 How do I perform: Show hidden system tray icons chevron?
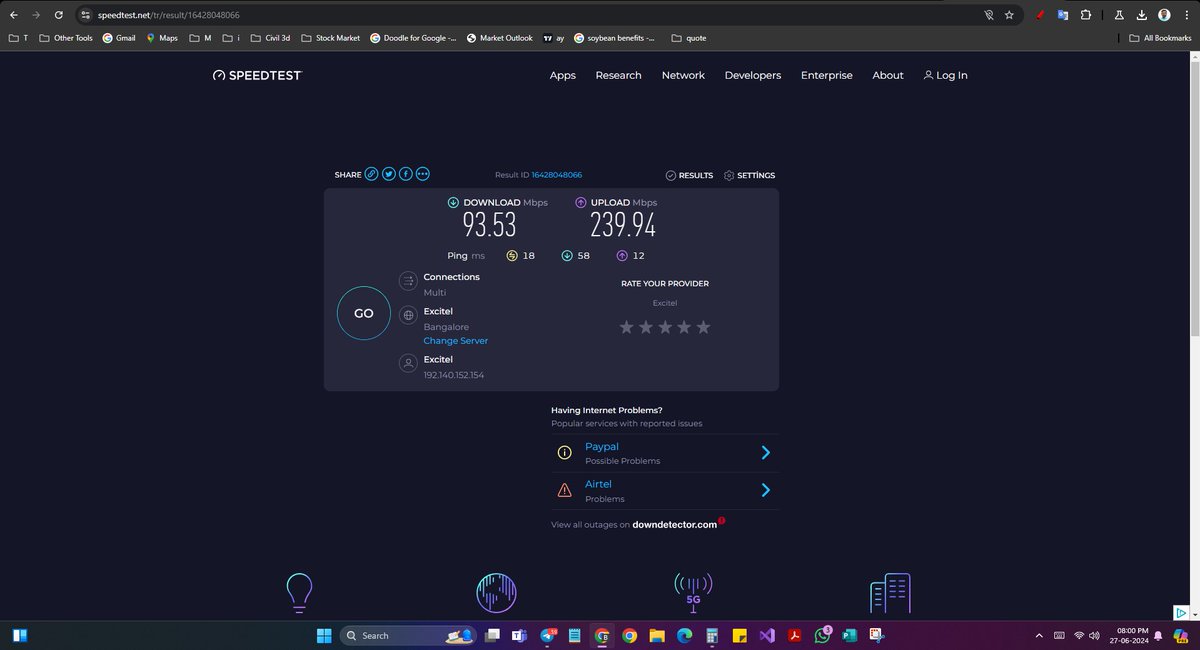1039,635
